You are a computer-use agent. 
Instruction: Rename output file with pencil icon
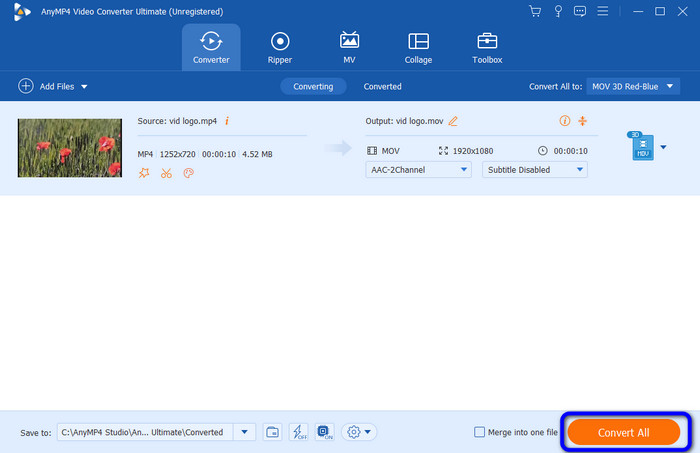453,121
